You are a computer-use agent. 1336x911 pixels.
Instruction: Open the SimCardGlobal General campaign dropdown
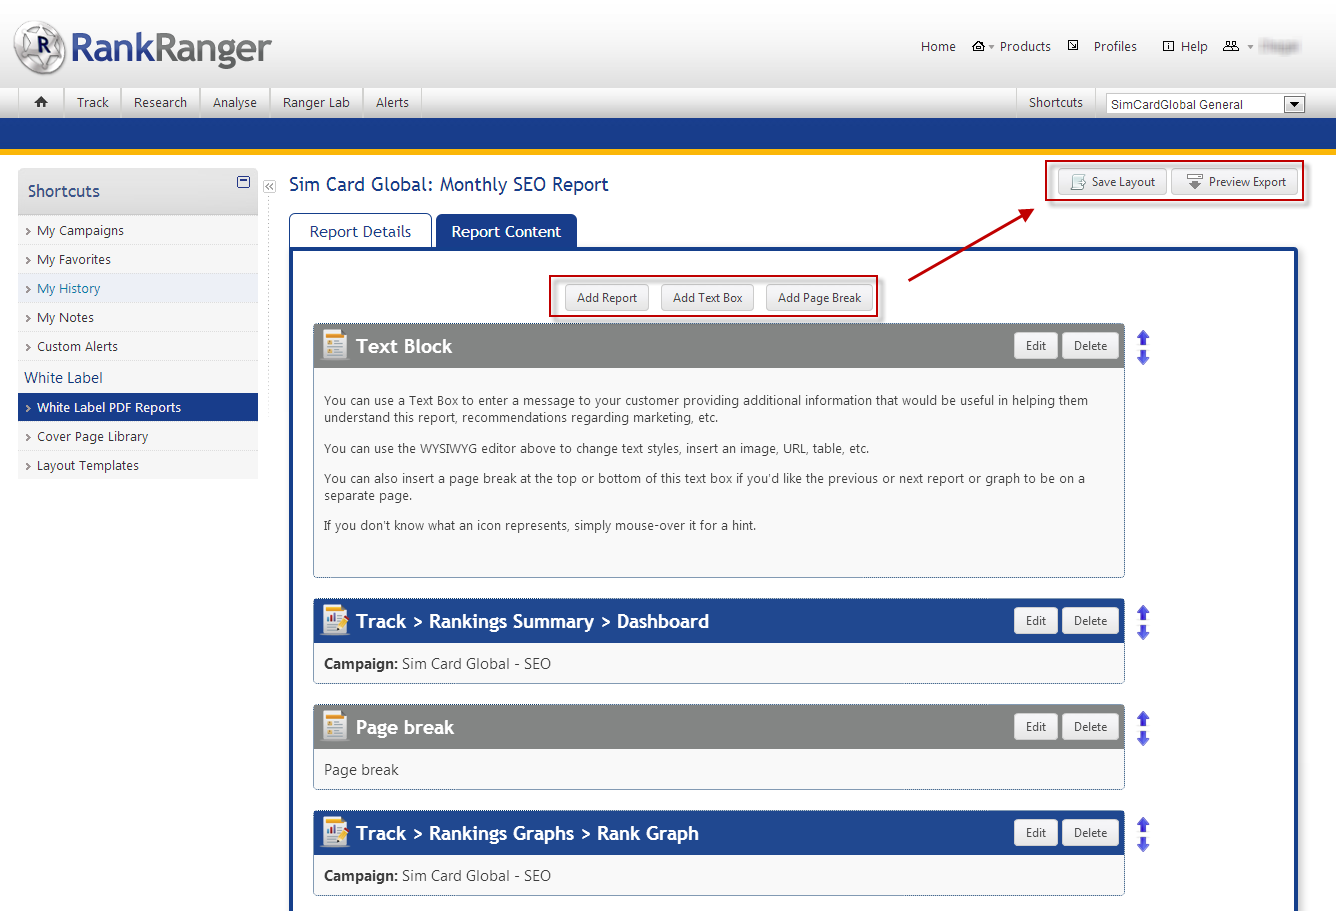pos(1294,104)
